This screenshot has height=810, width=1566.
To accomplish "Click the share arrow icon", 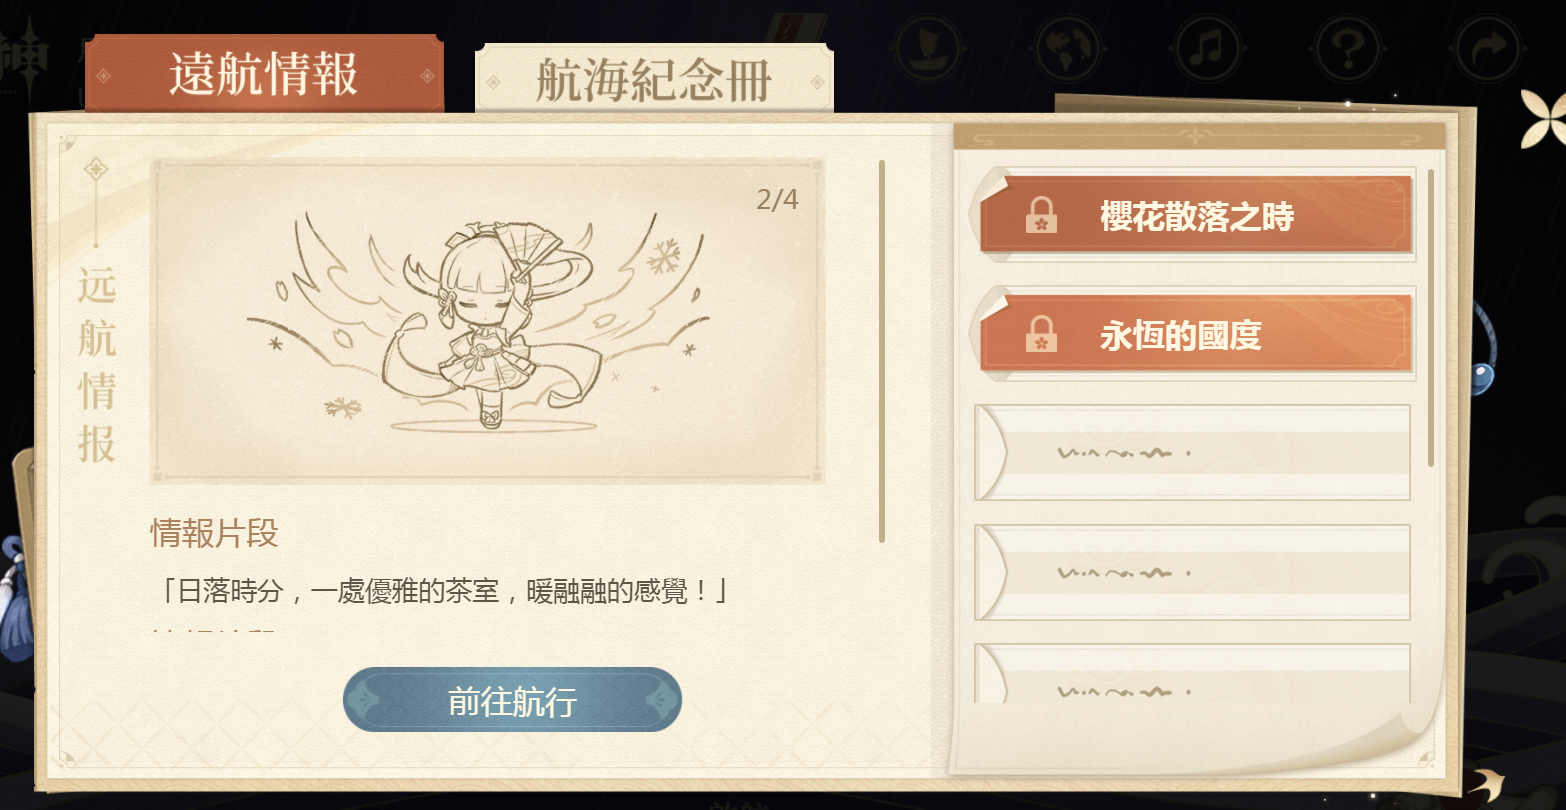I will coord(1488,48).
